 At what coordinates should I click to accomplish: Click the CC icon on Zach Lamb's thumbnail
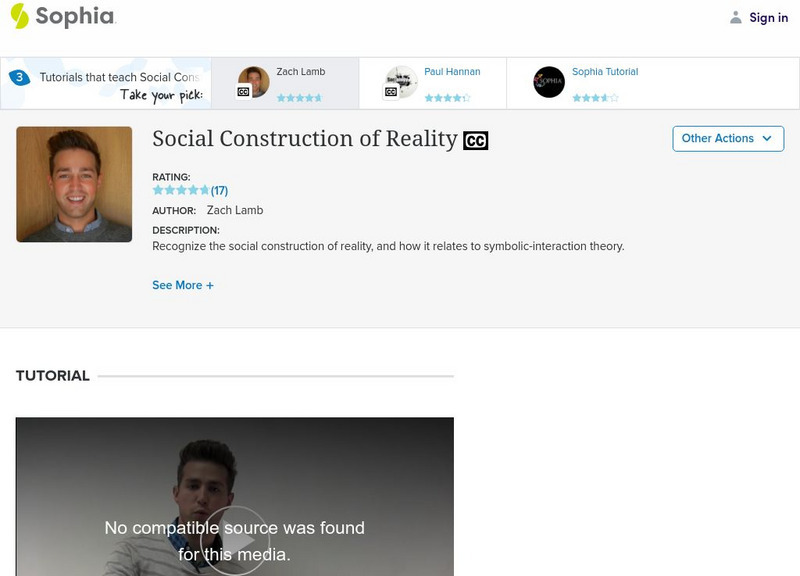(246, 91)
